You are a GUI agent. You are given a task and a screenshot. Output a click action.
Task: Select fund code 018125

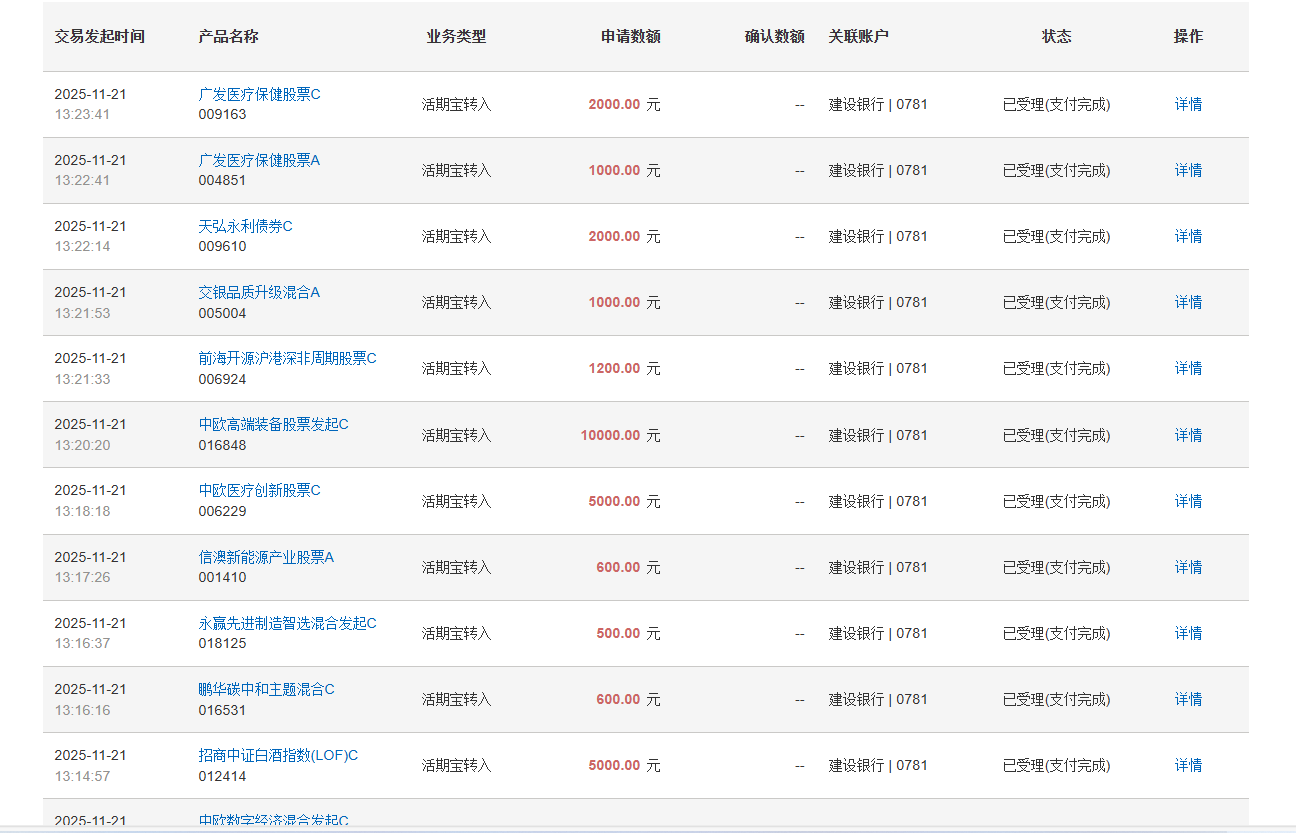click(222, 643)
